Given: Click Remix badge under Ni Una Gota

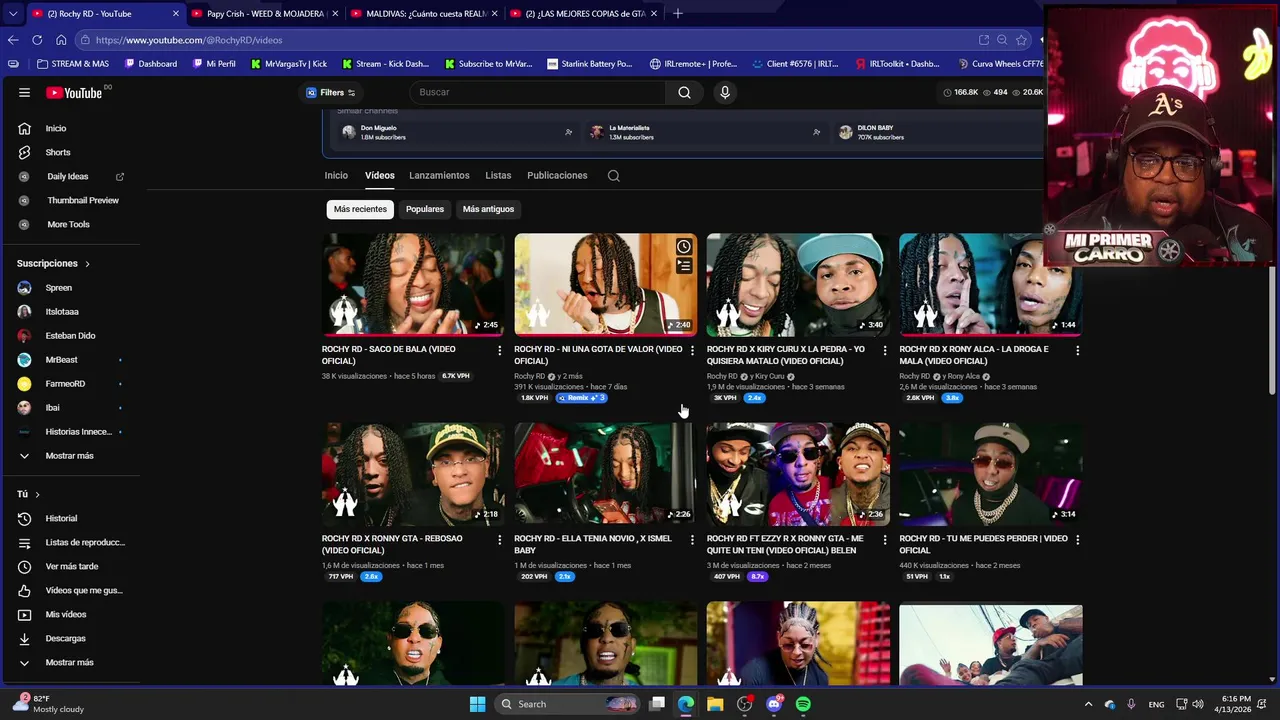Looking at the screenshot, I should coord(581,398).
